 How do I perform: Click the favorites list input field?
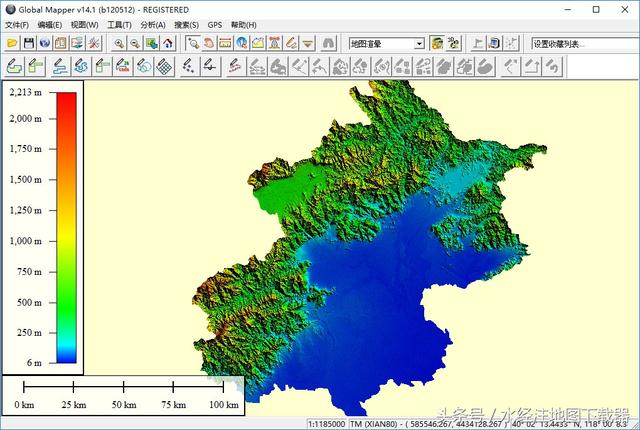point(585,44)
